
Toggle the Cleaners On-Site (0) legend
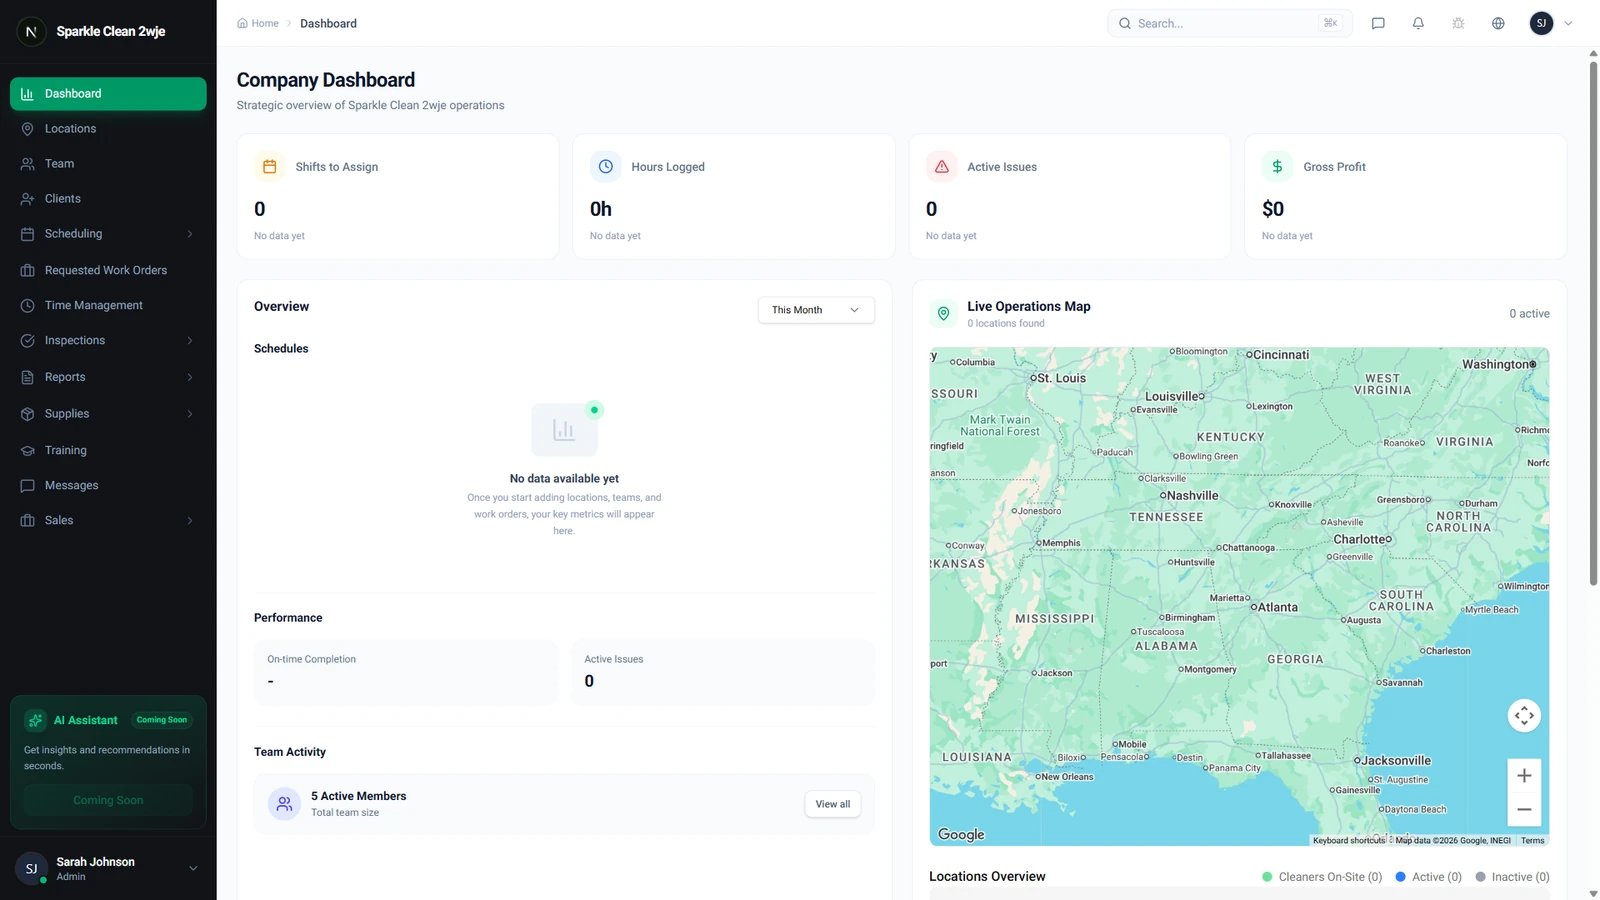click(x=1322, y=877)
